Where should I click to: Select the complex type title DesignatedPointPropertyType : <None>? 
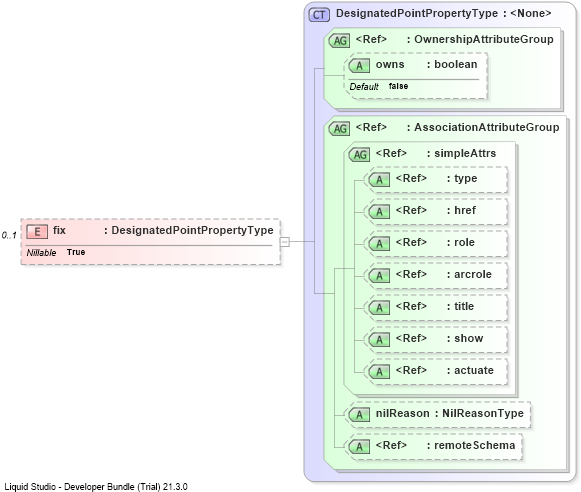[444, 13]
